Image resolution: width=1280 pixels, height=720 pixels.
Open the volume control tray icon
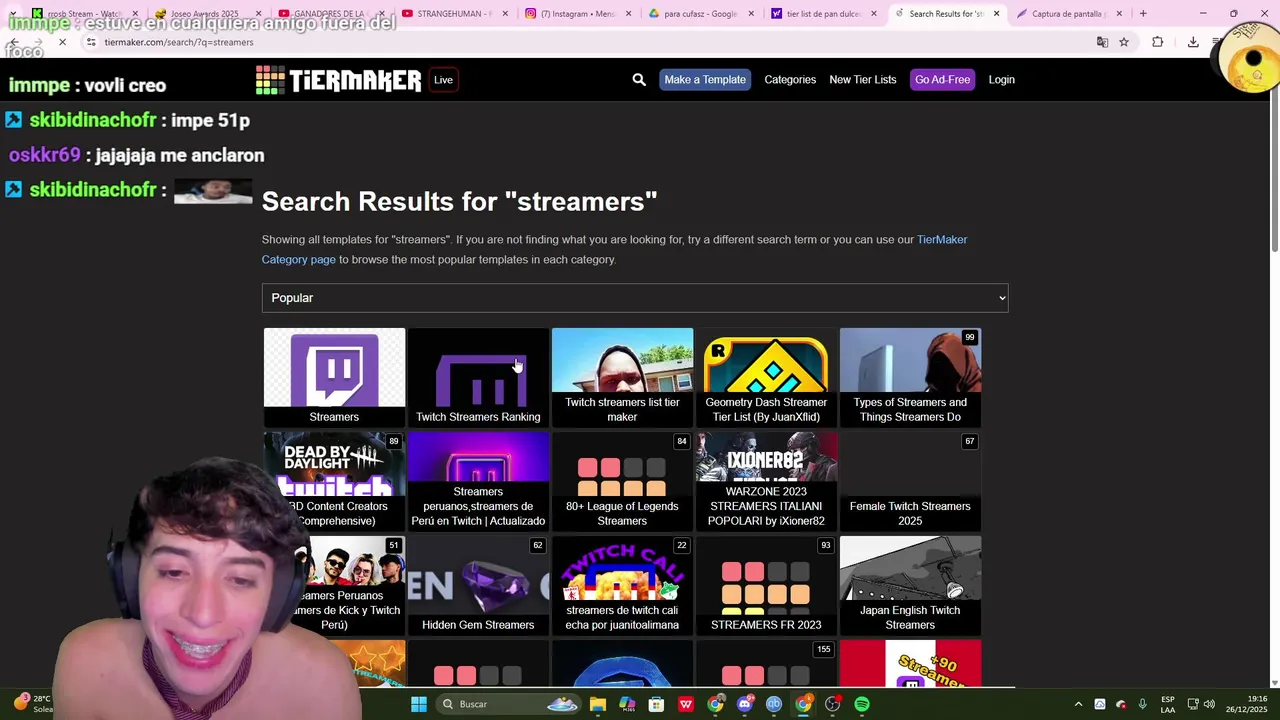point(1209,704)
